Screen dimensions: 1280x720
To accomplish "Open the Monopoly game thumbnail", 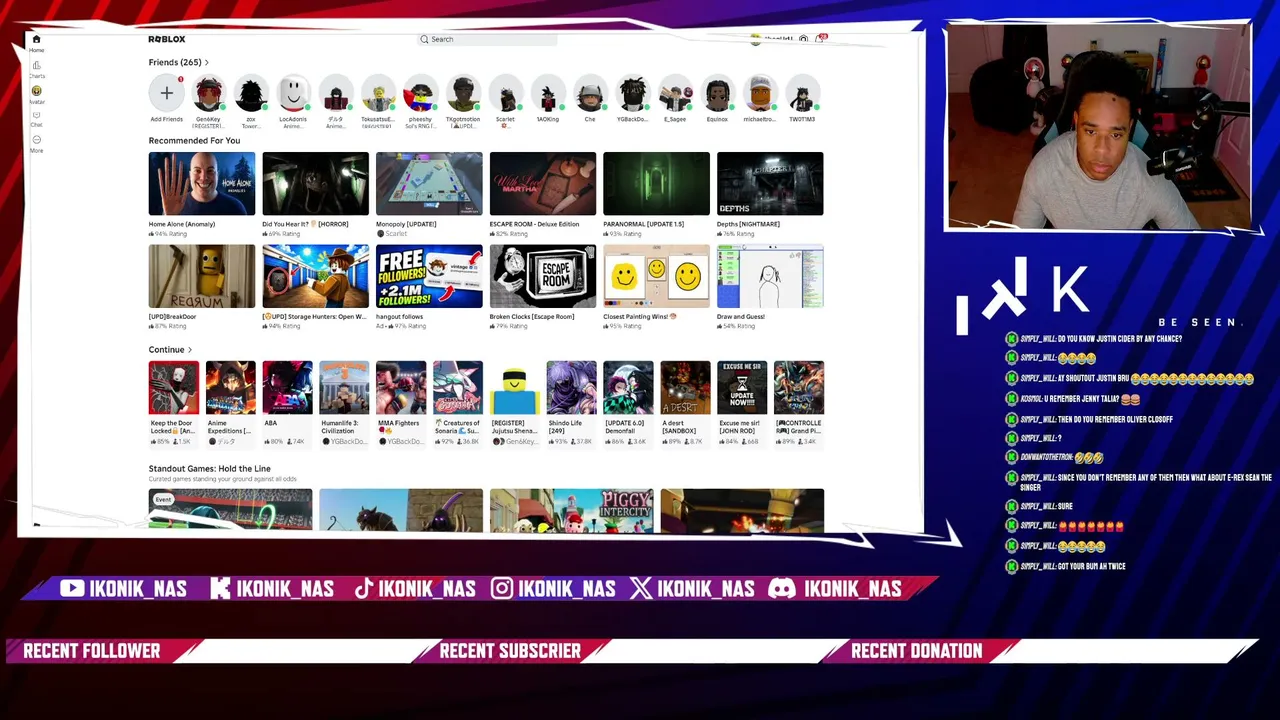I will tap(429, 184).
